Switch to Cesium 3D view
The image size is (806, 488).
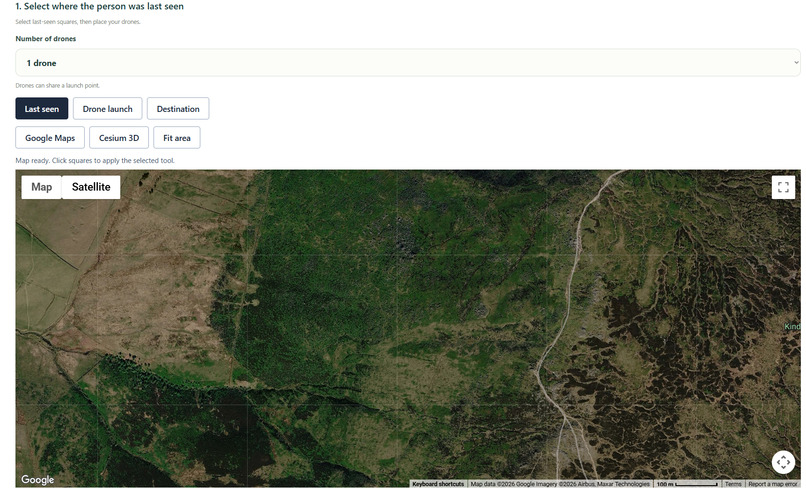[x=119, y=138]
